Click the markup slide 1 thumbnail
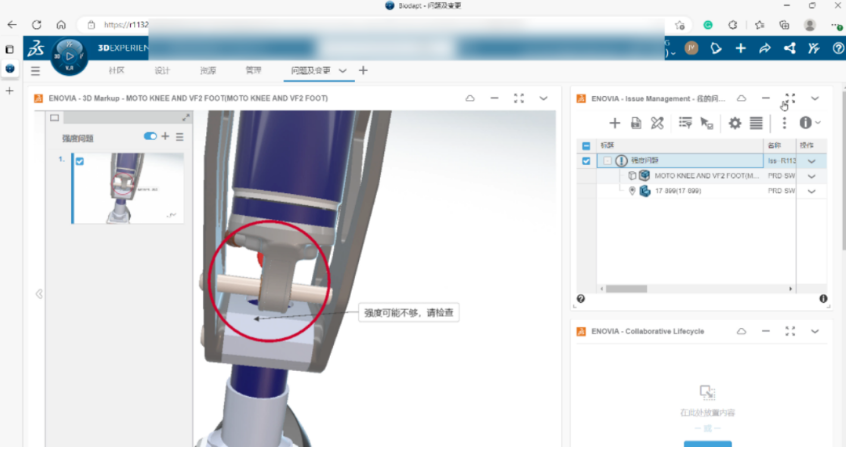The width and height of the screenshot is (847, 449). (127, 188)
